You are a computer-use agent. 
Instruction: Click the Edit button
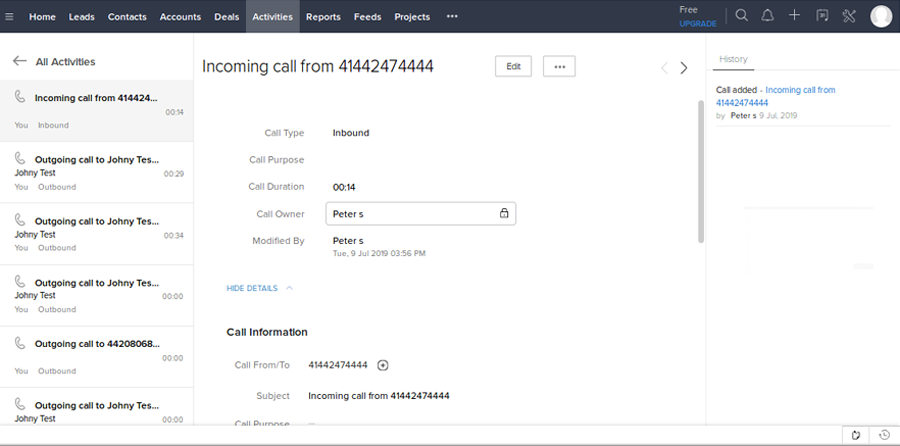(x=513, y=66)
